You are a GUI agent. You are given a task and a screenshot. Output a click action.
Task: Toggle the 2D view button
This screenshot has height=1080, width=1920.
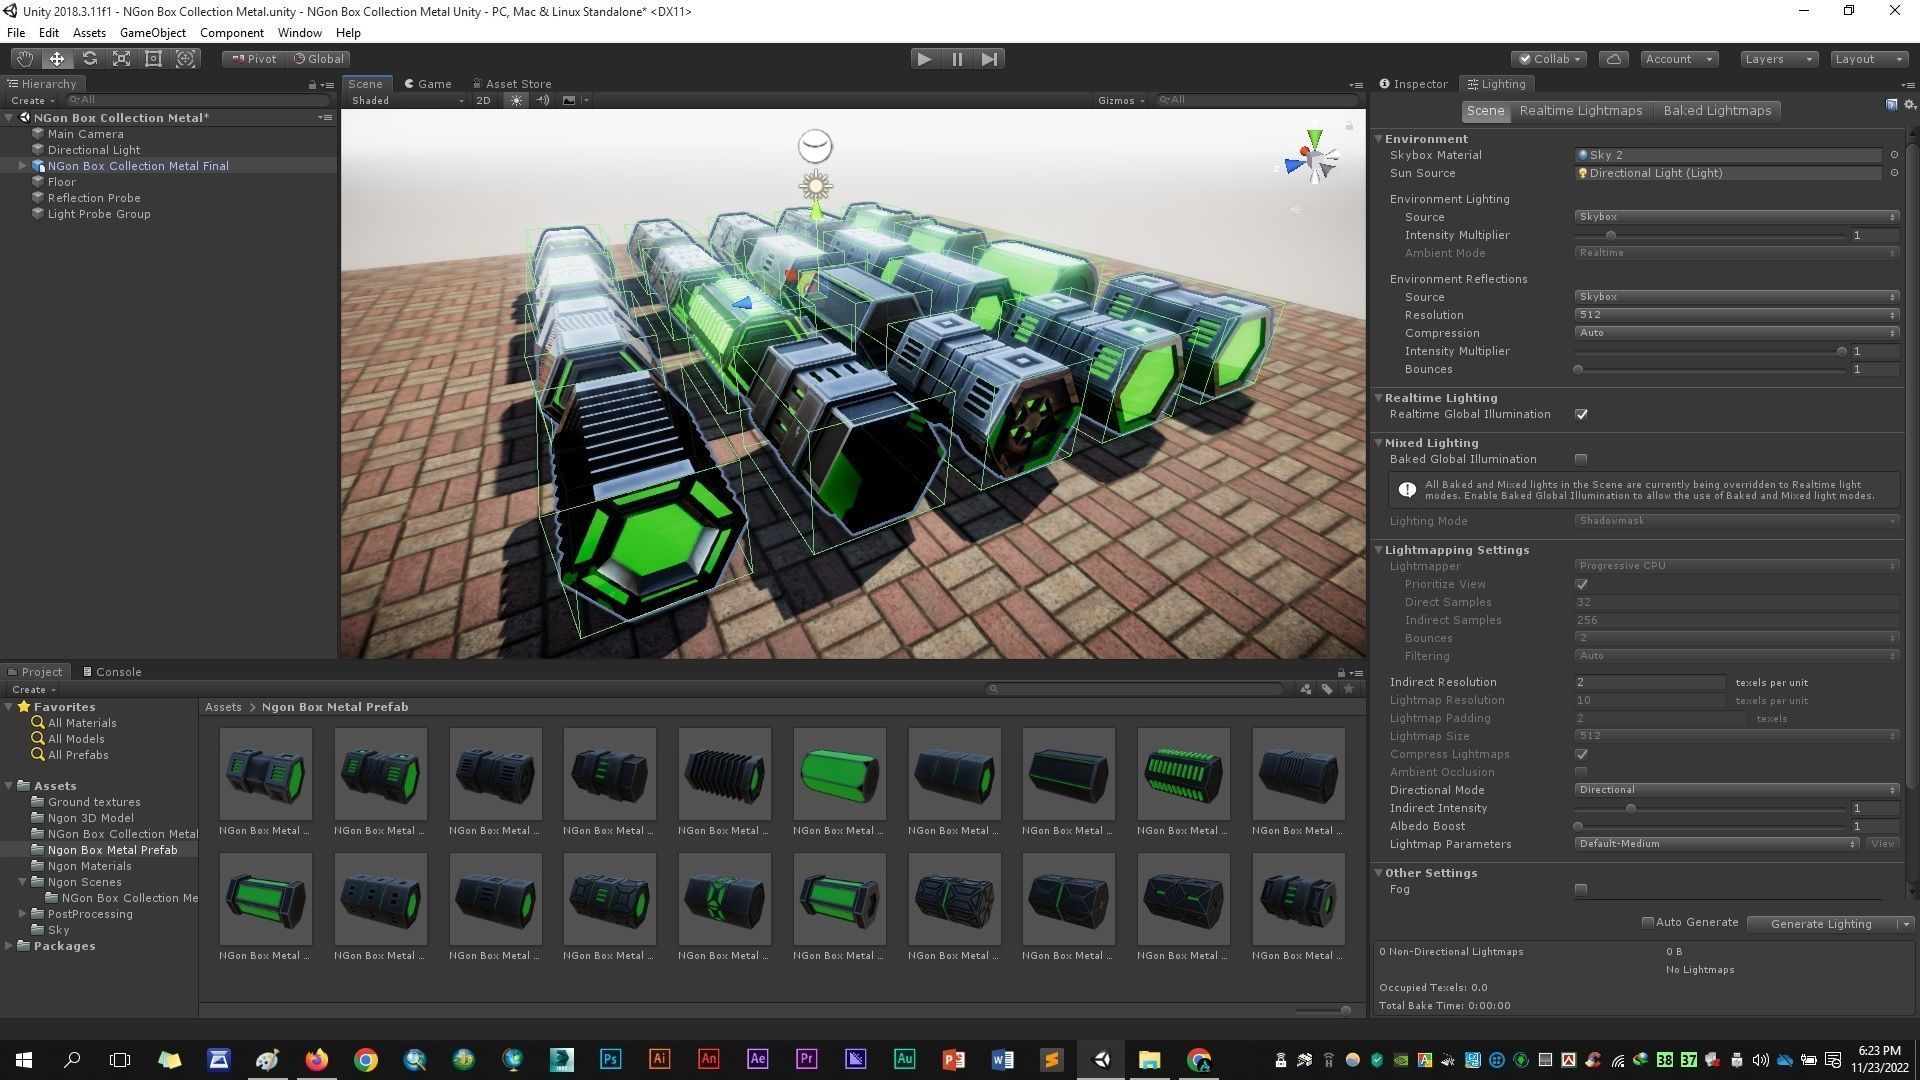point(484,100)
